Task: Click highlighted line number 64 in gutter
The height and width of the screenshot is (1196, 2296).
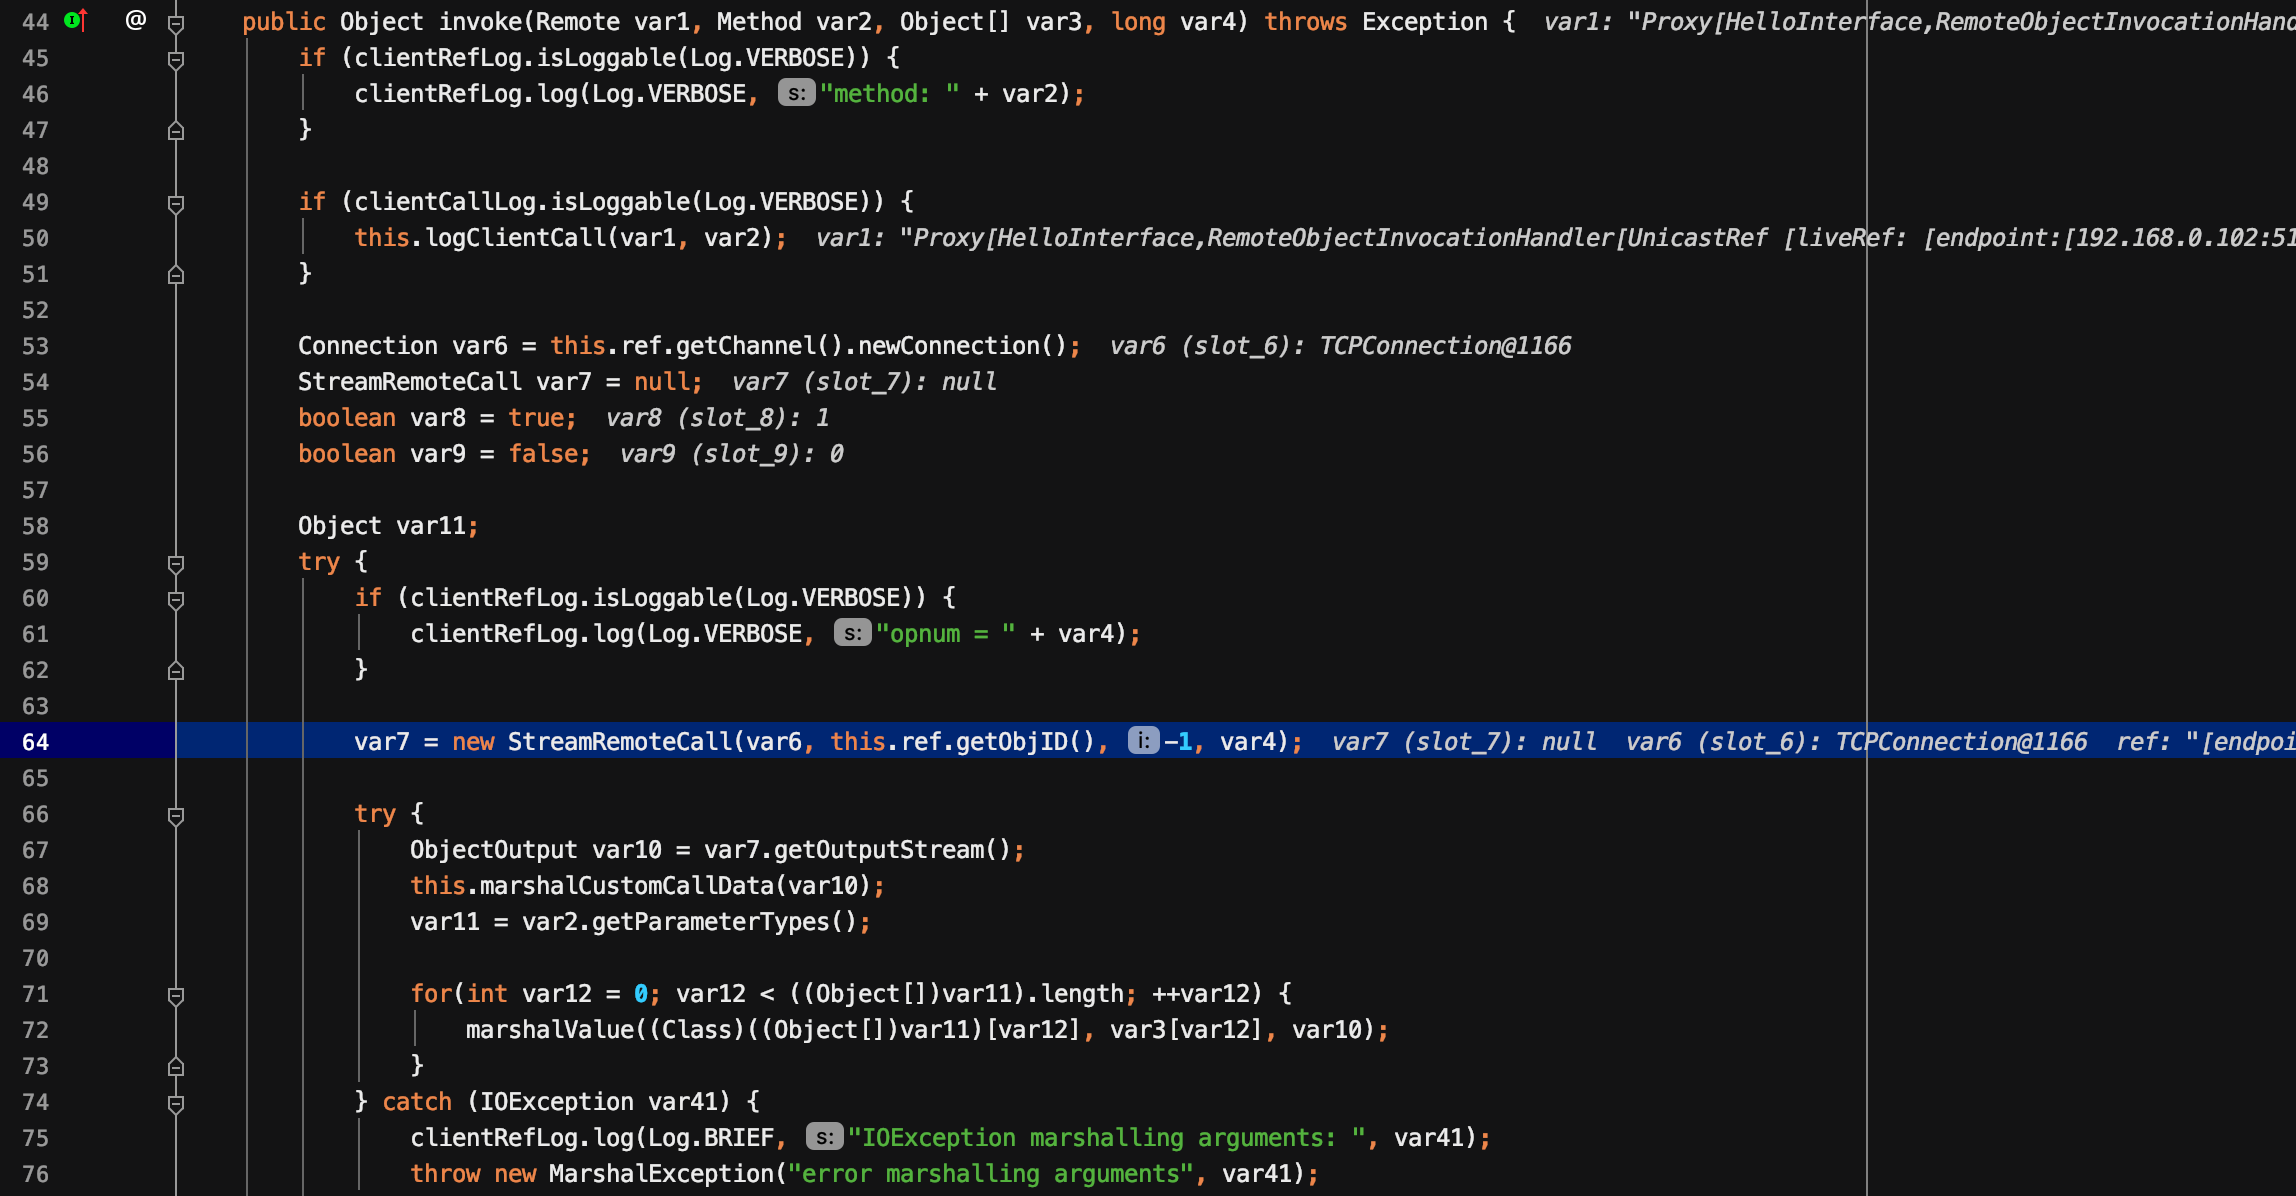Action: pyautogui.click(x=36, y=742)
